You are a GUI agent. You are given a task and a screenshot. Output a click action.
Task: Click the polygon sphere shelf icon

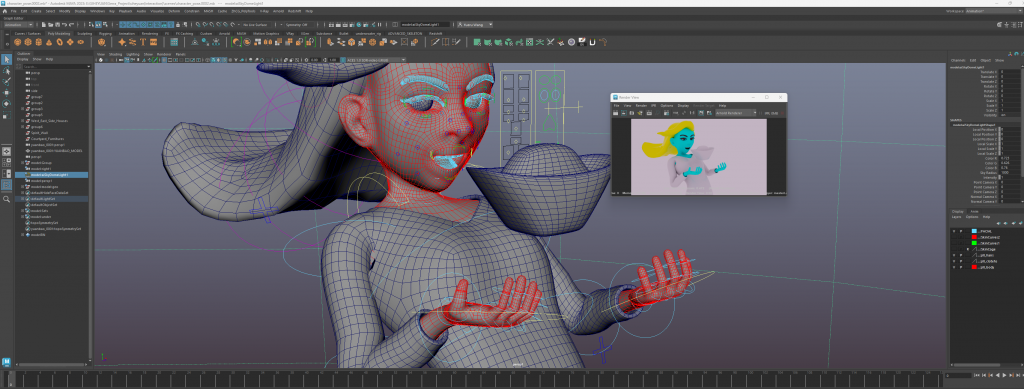(x=17, y=42)
